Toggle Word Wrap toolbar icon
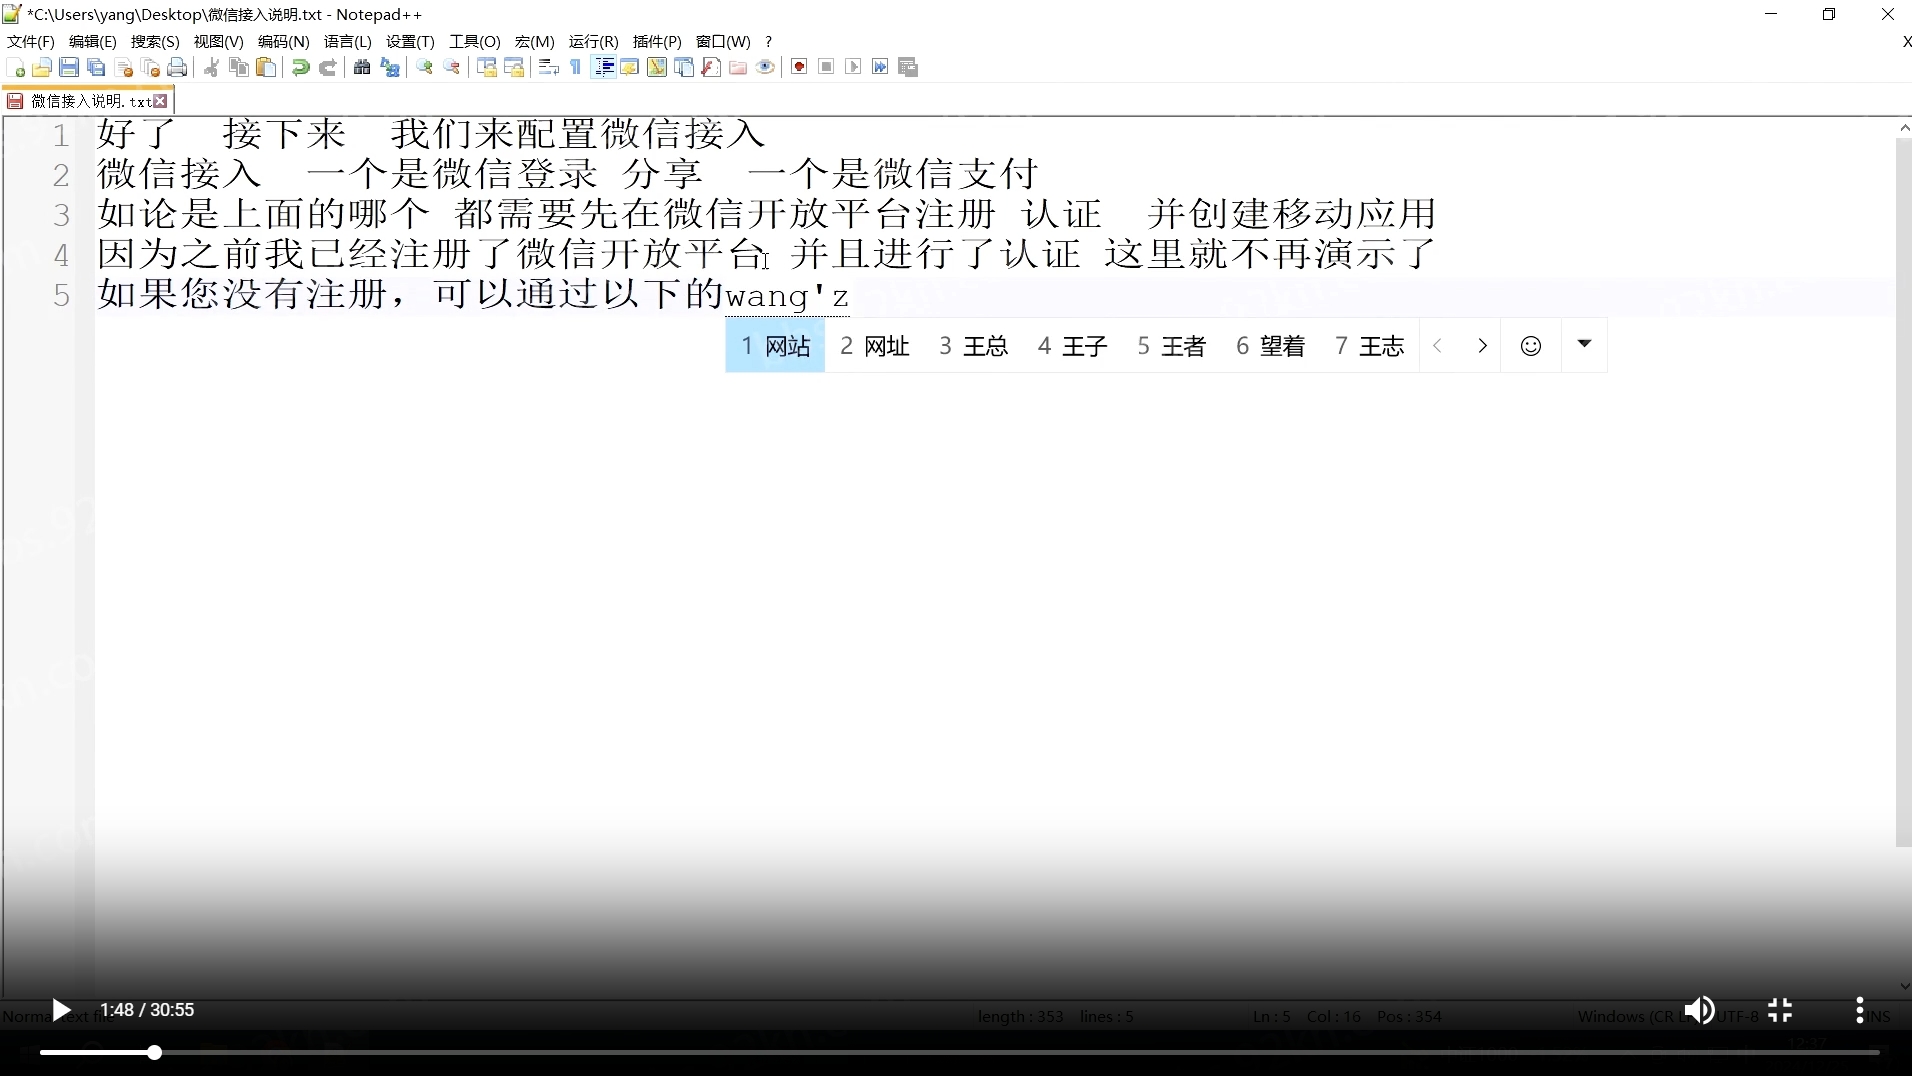Viewport: 1912px width, 1076px height. 548,67
